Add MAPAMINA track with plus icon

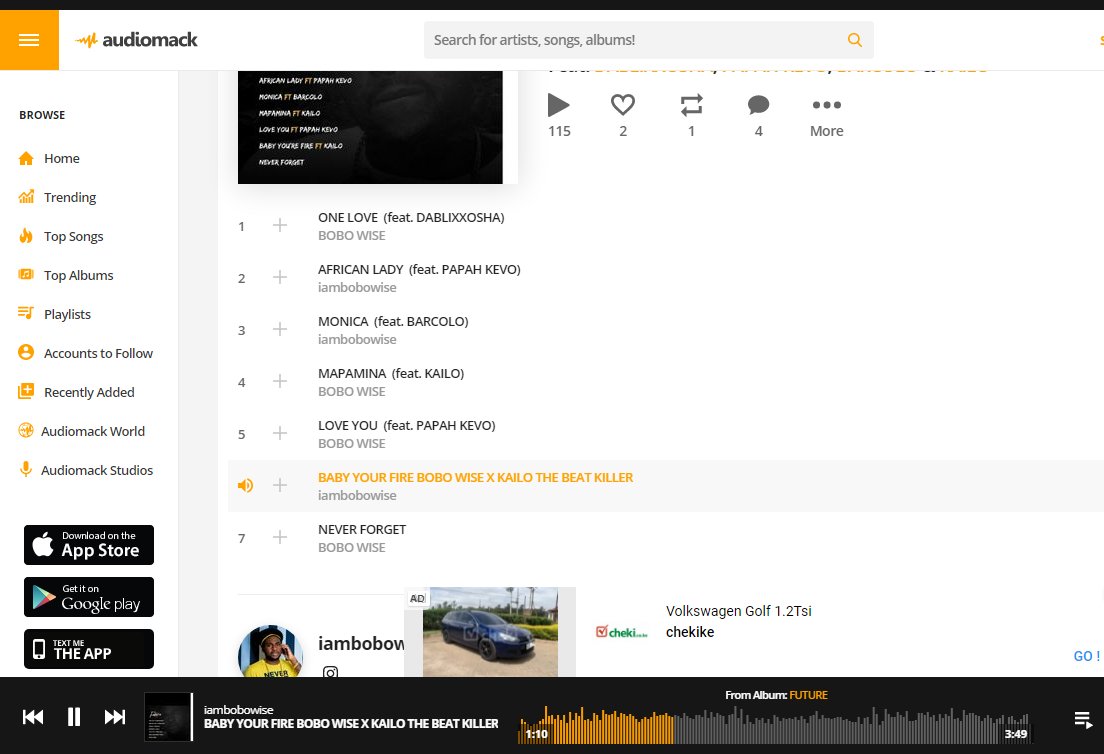point(280,382)
